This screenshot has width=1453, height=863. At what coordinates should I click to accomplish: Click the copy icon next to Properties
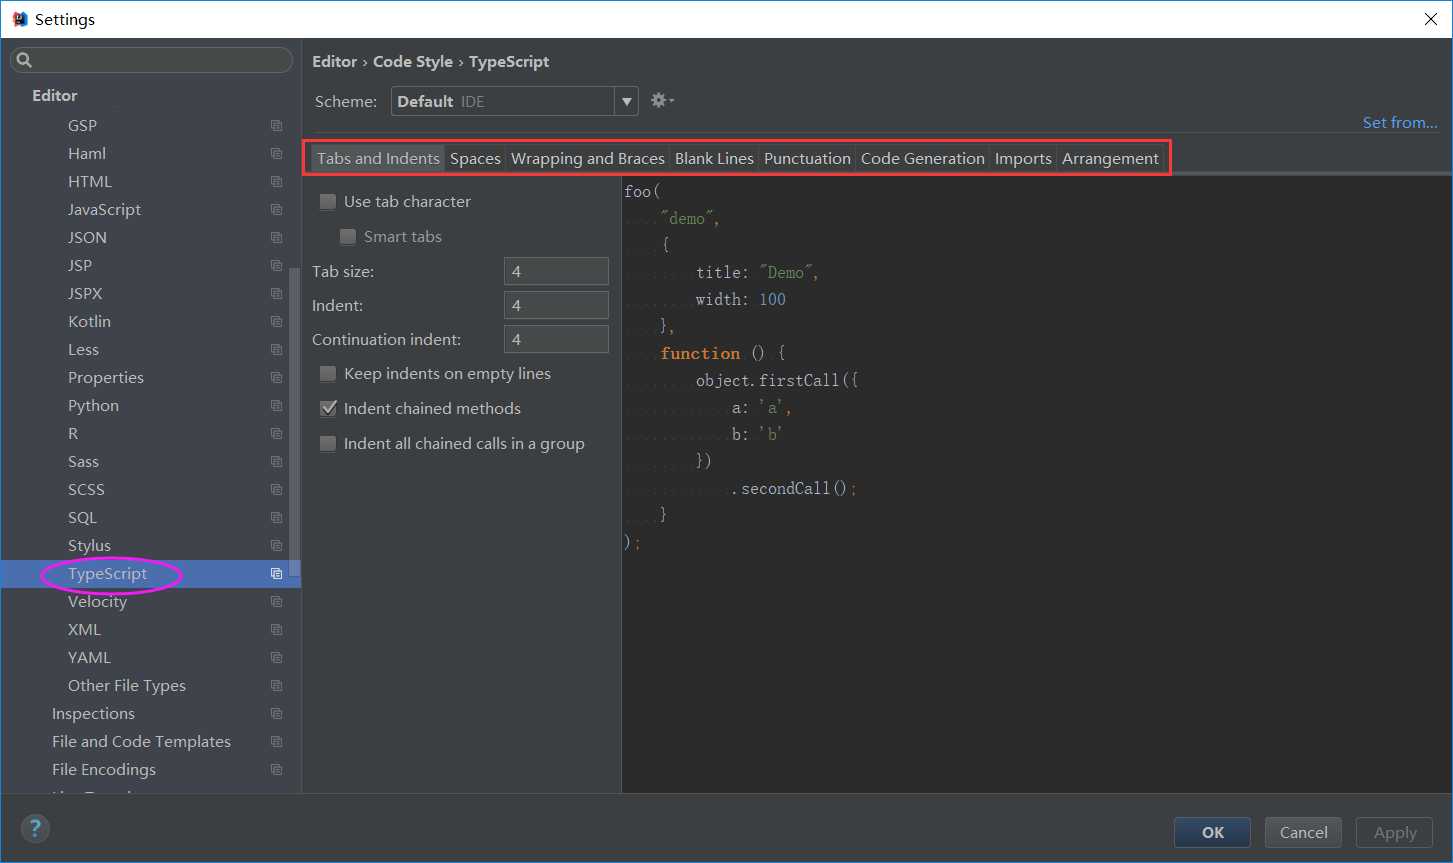(276, 378)
